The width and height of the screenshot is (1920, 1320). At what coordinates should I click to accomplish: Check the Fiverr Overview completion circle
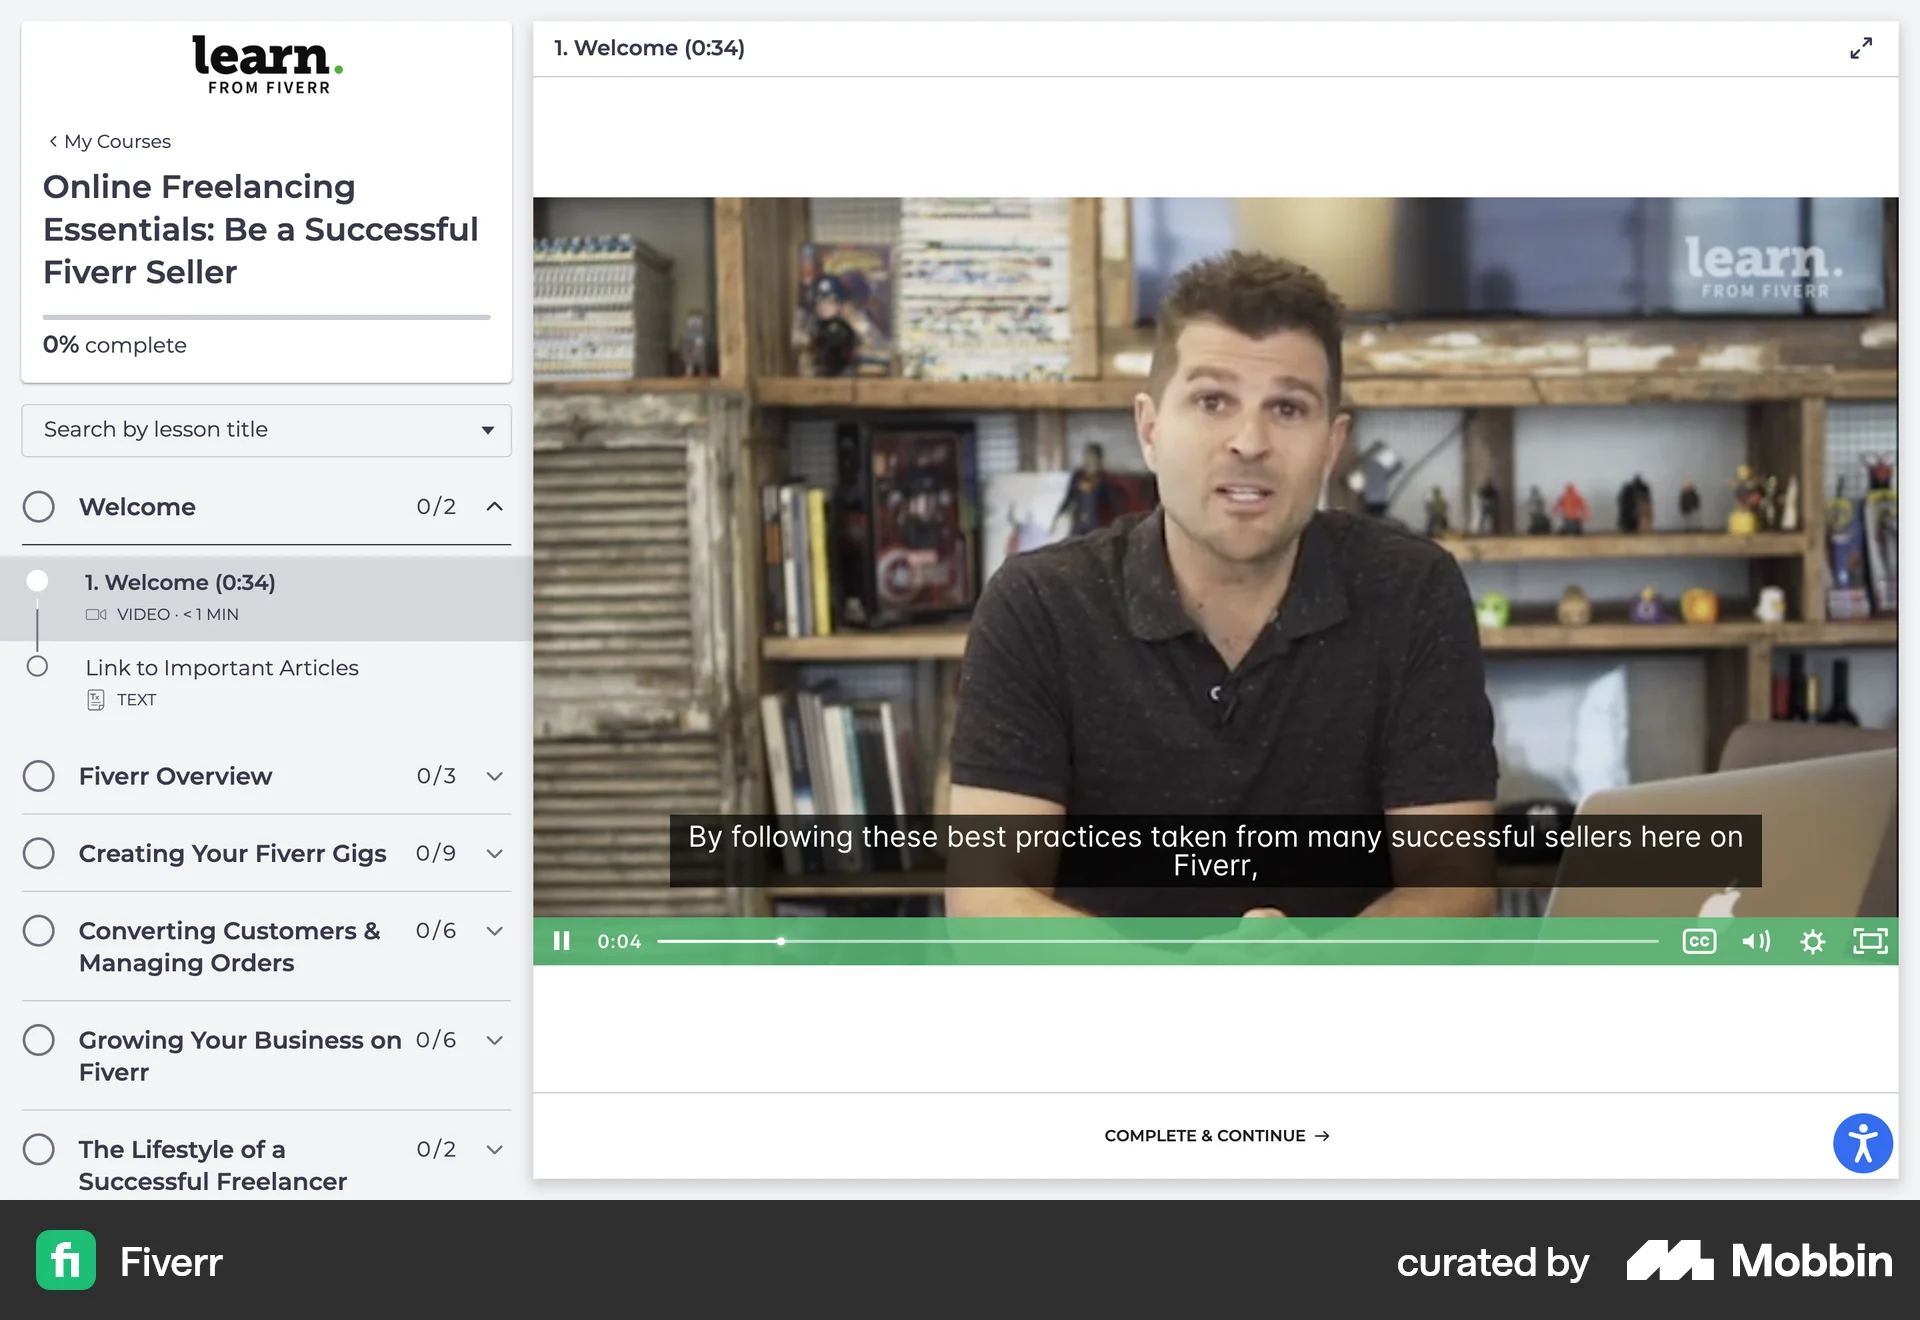tap(39, 775)
